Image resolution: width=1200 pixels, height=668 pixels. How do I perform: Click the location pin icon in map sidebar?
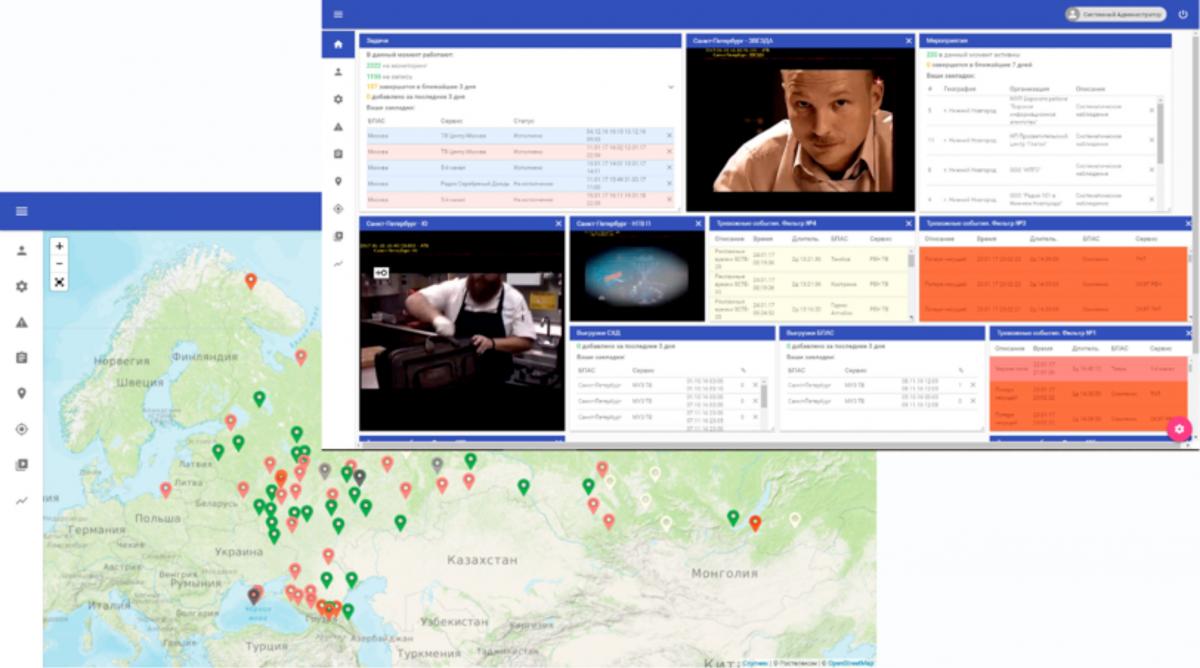[22, 393]
